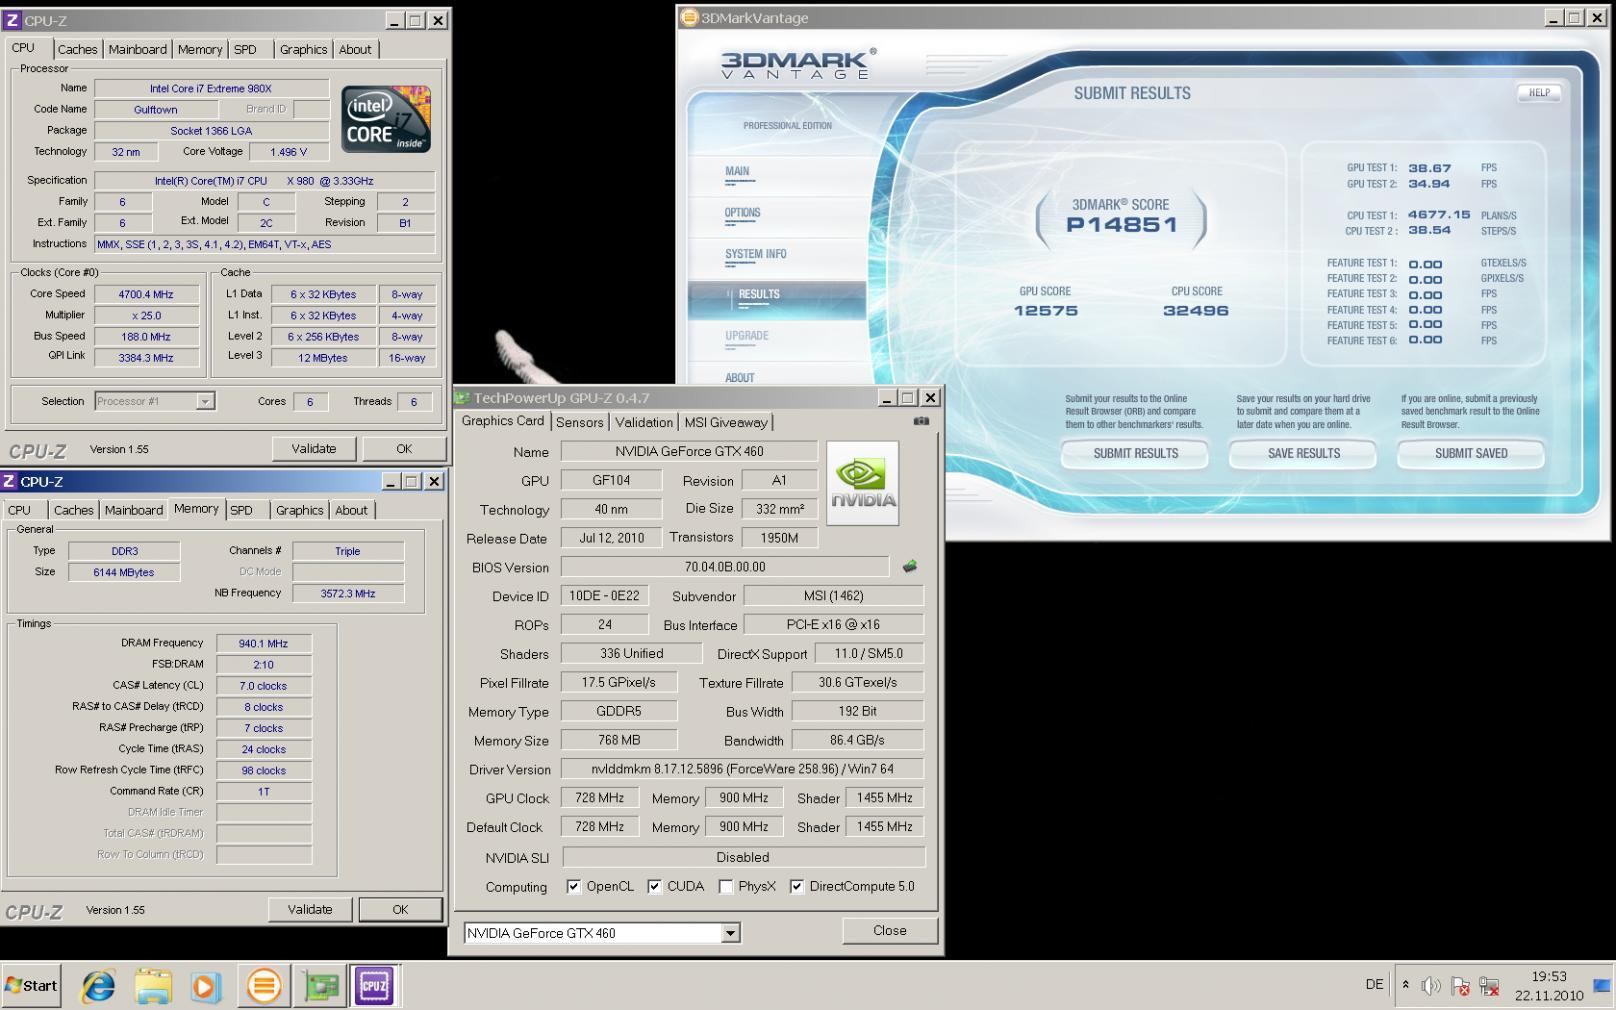Click the Action Center flag tray icon
The height and width of the screenshot is (1010, 1616).
tap(1460, 986)
